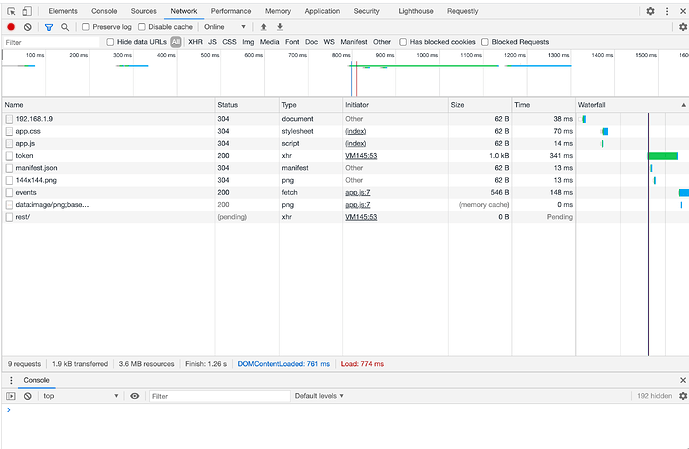Image resolution: width=689 pixels, height=449 pixels.
Task: Tick the Hide data URLs checkbox
Action: [111, 42]
